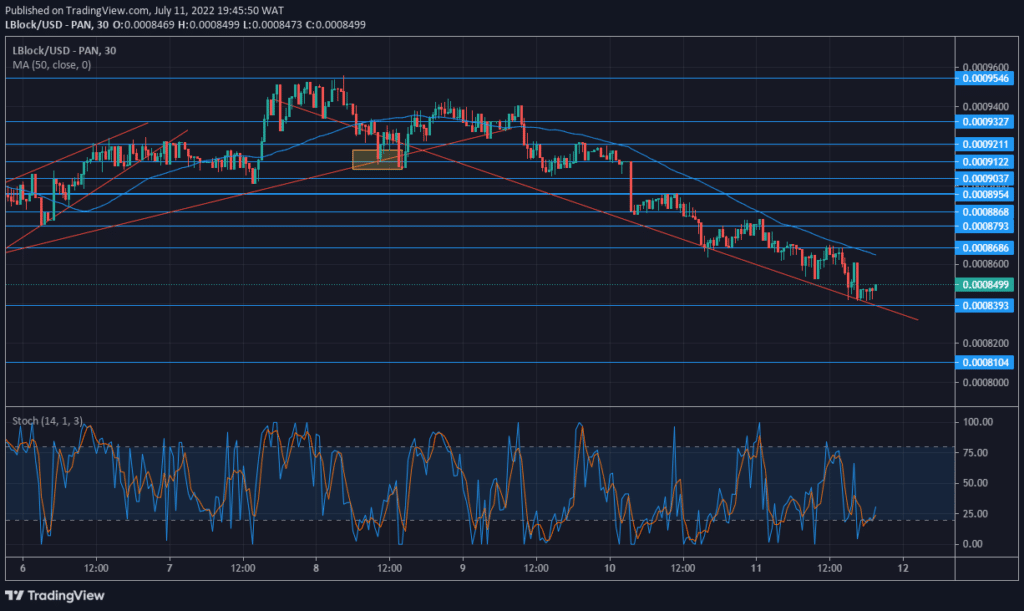
Task: Select the 0.0008954 price level label
Action: pyautogui.click(x=984, y=195)
